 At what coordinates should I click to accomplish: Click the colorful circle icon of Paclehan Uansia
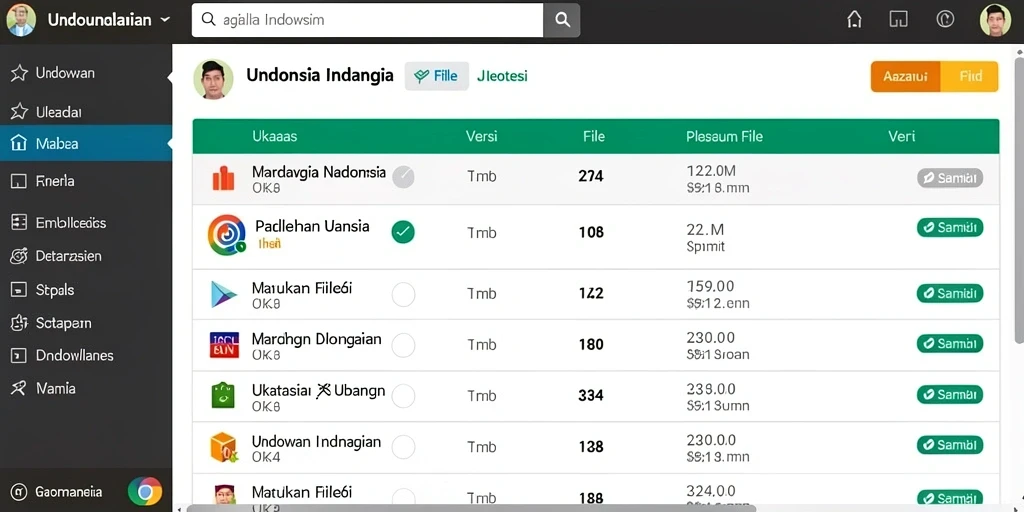click(x=227, y=235)
